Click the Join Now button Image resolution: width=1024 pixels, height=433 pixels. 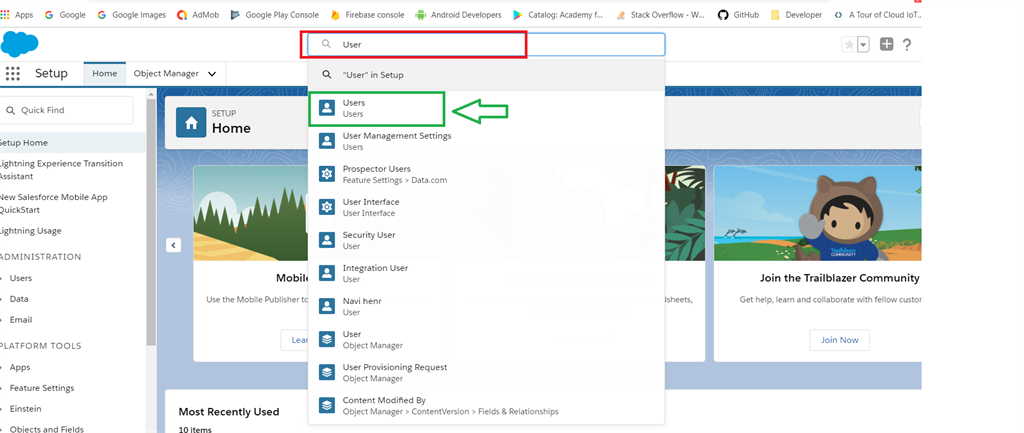pyautogui.click(x=839, y=340)
